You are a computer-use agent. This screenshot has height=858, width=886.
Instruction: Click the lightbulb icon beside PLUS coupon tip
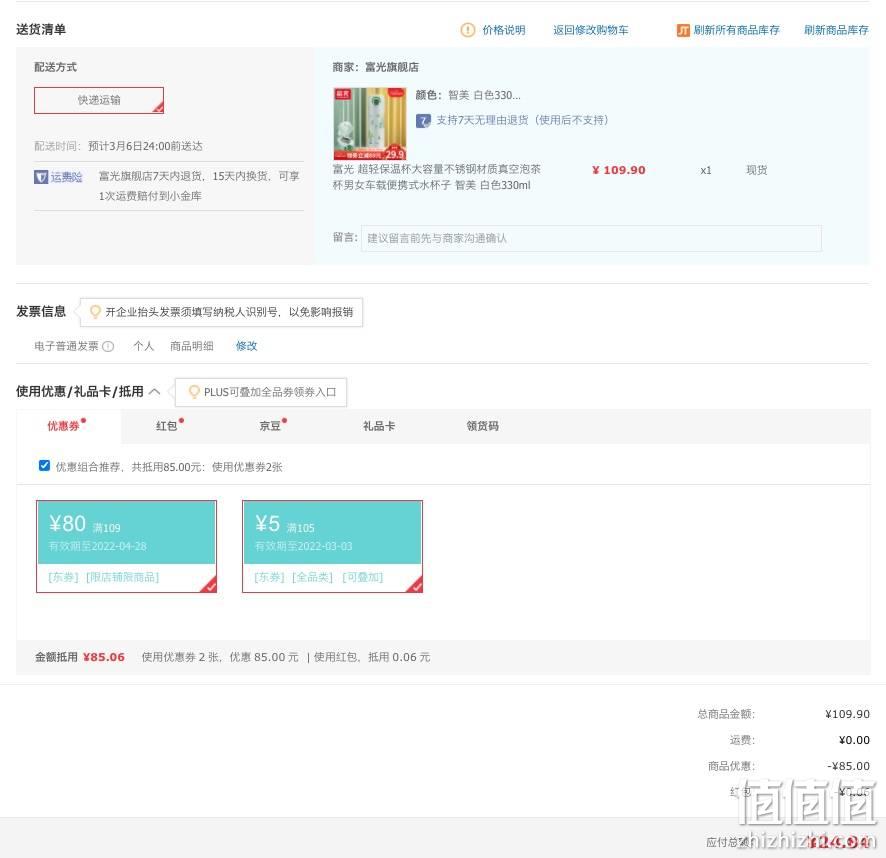click(x=194, y=392)
